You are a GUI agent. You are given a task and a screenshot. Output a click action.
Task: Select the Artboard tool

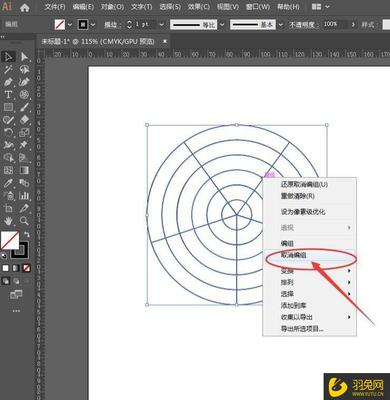point(8,209)
